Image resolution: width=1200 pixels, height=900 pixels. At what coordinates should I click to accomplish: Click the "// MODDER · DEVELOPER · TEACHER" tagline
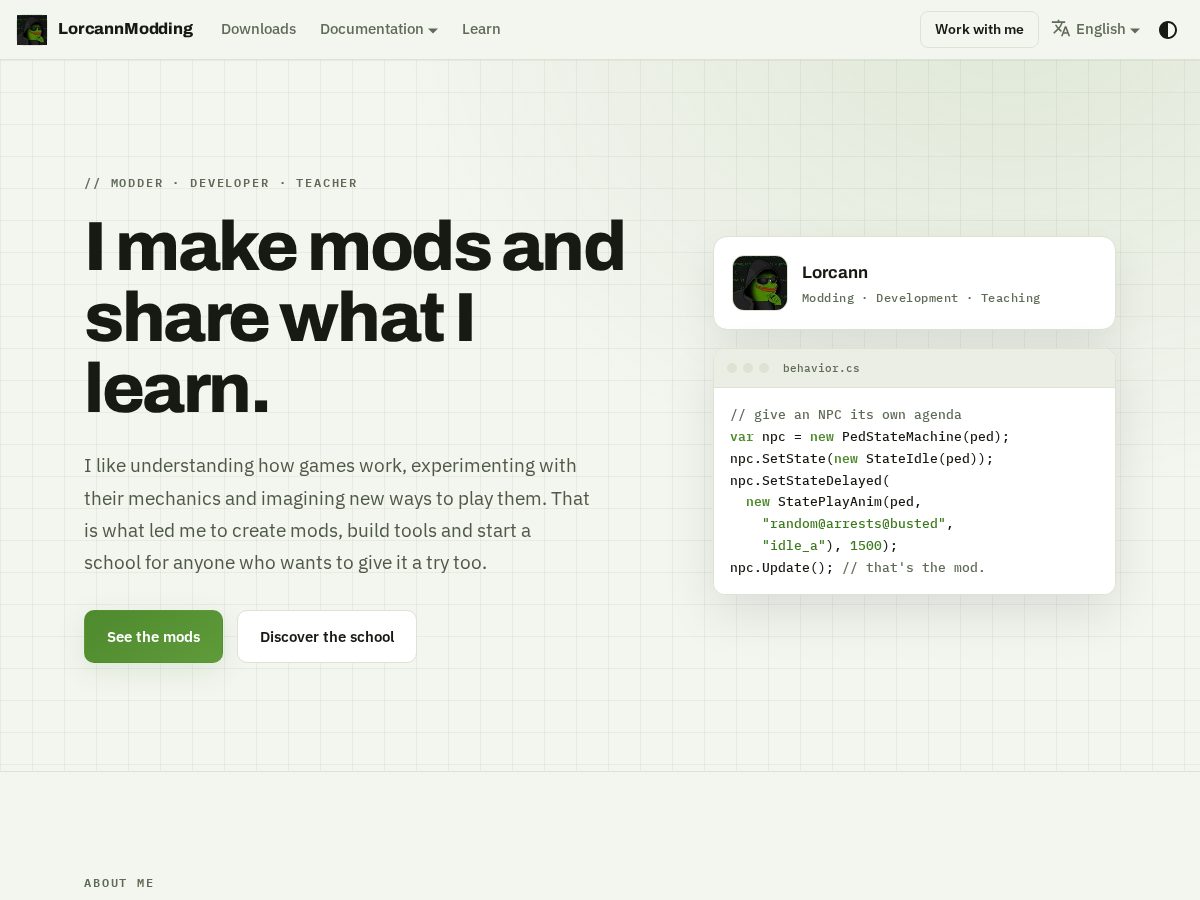(221, 183)
